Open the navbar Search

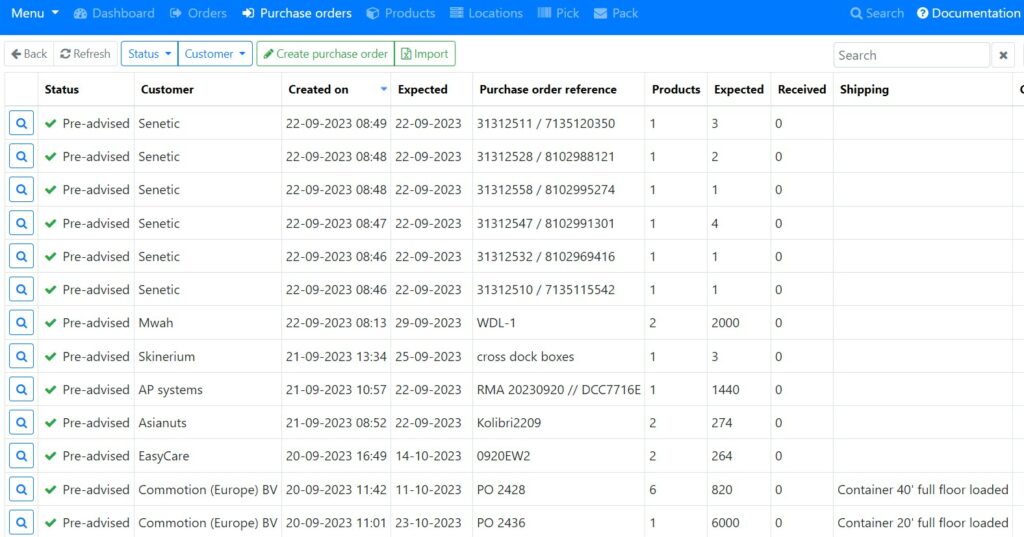point(877,13)
